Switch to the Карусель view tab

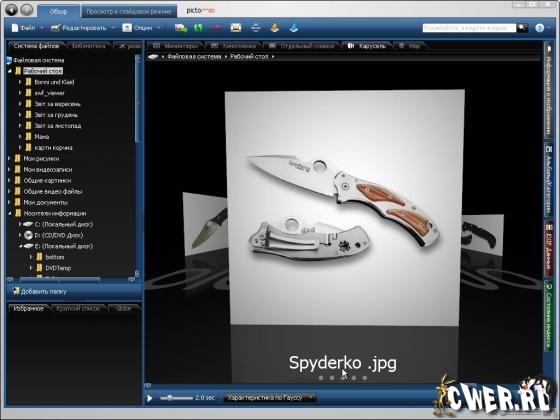367,46
